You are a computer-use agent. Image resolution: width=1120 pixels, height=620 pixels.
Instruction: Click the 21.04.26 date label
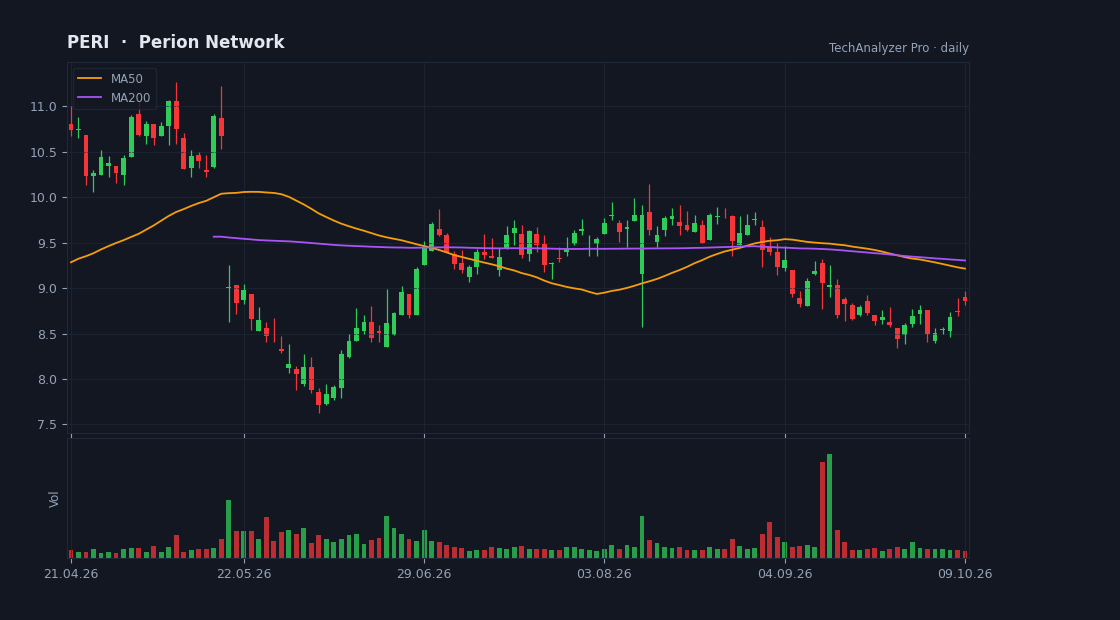tap(71, 574)
